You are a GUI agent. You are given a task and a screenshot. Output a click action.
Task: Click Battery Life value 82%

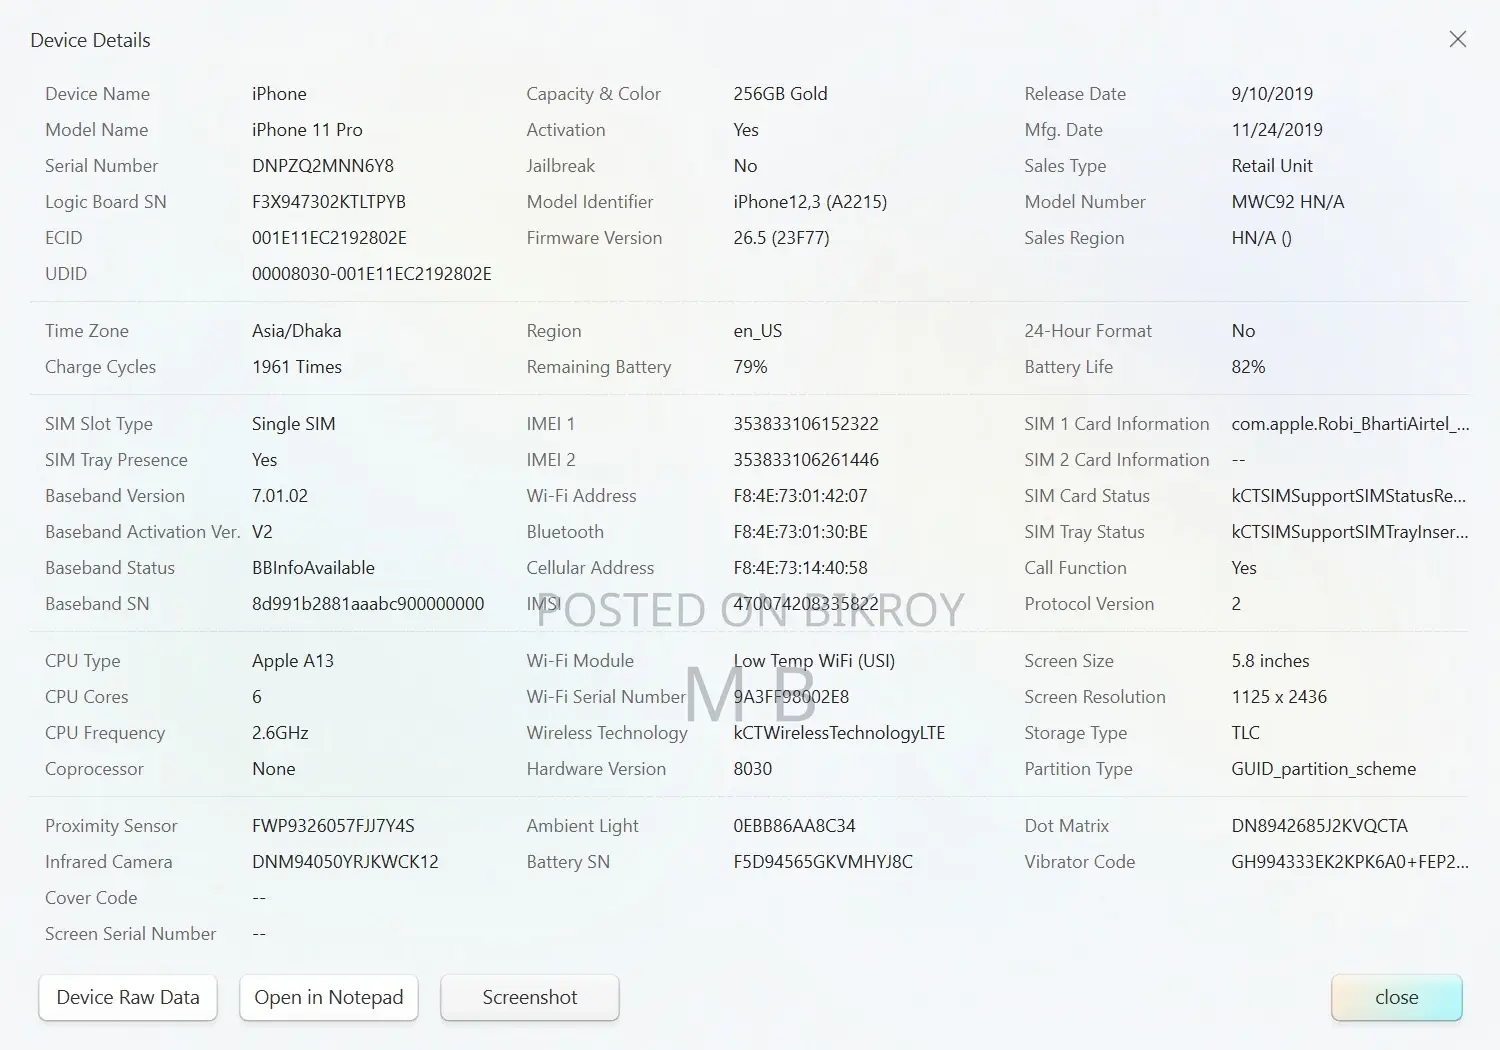coord(1248,367)
